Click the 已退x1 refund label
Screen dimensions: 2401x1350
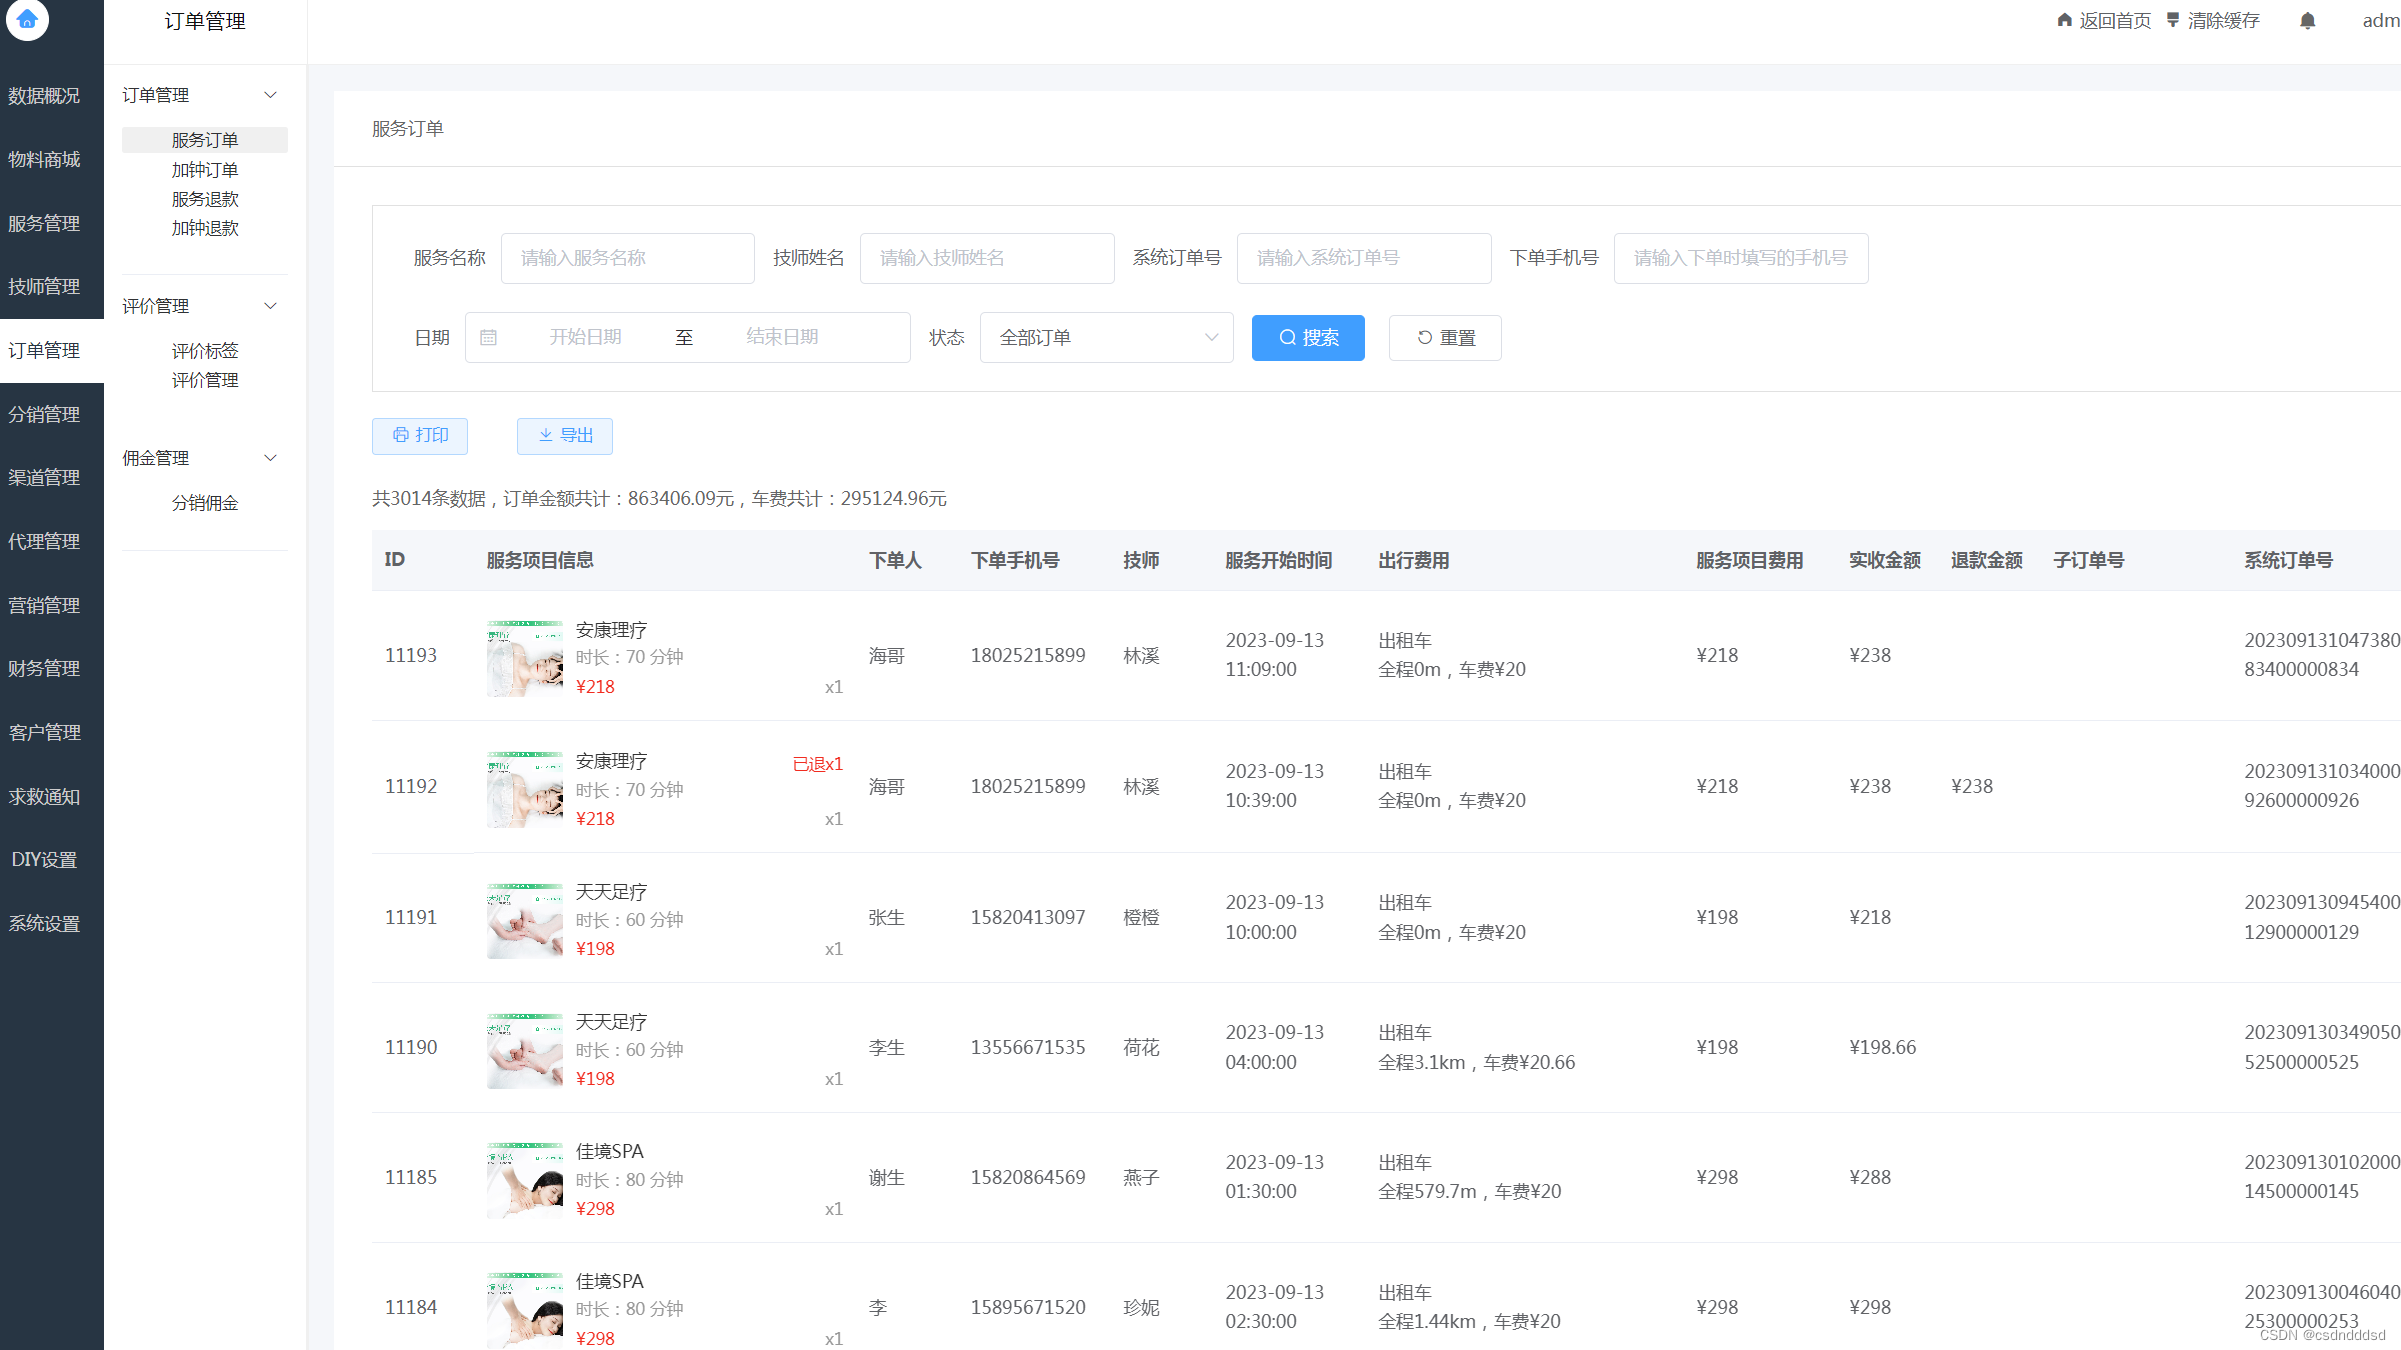point(818,764)
